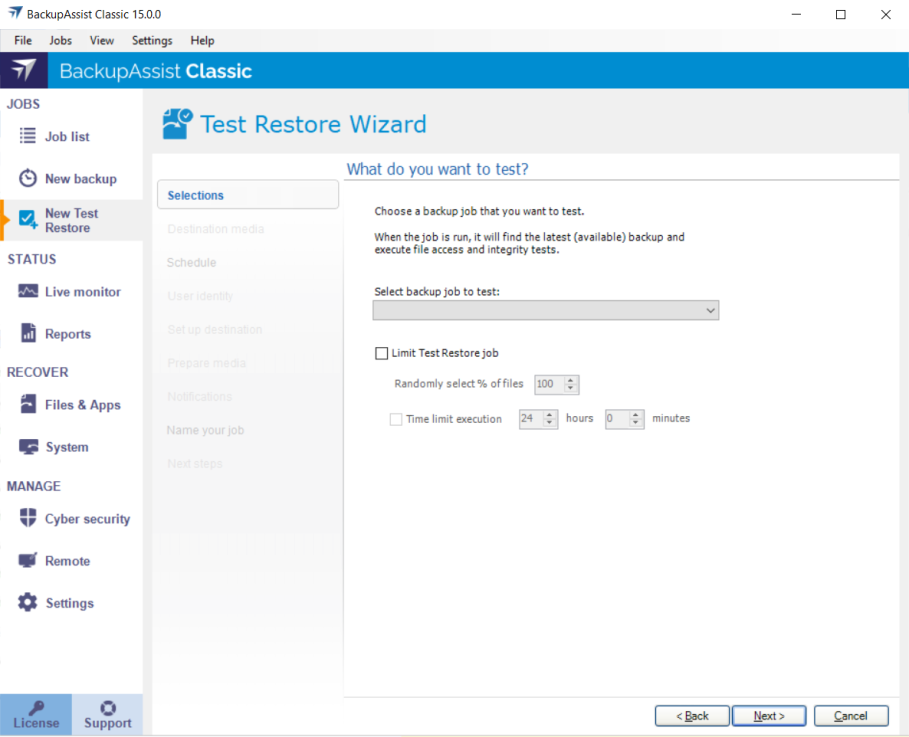909x737 pixels.
Task: Open System recovery monitor icon
Action: (28, 447)
